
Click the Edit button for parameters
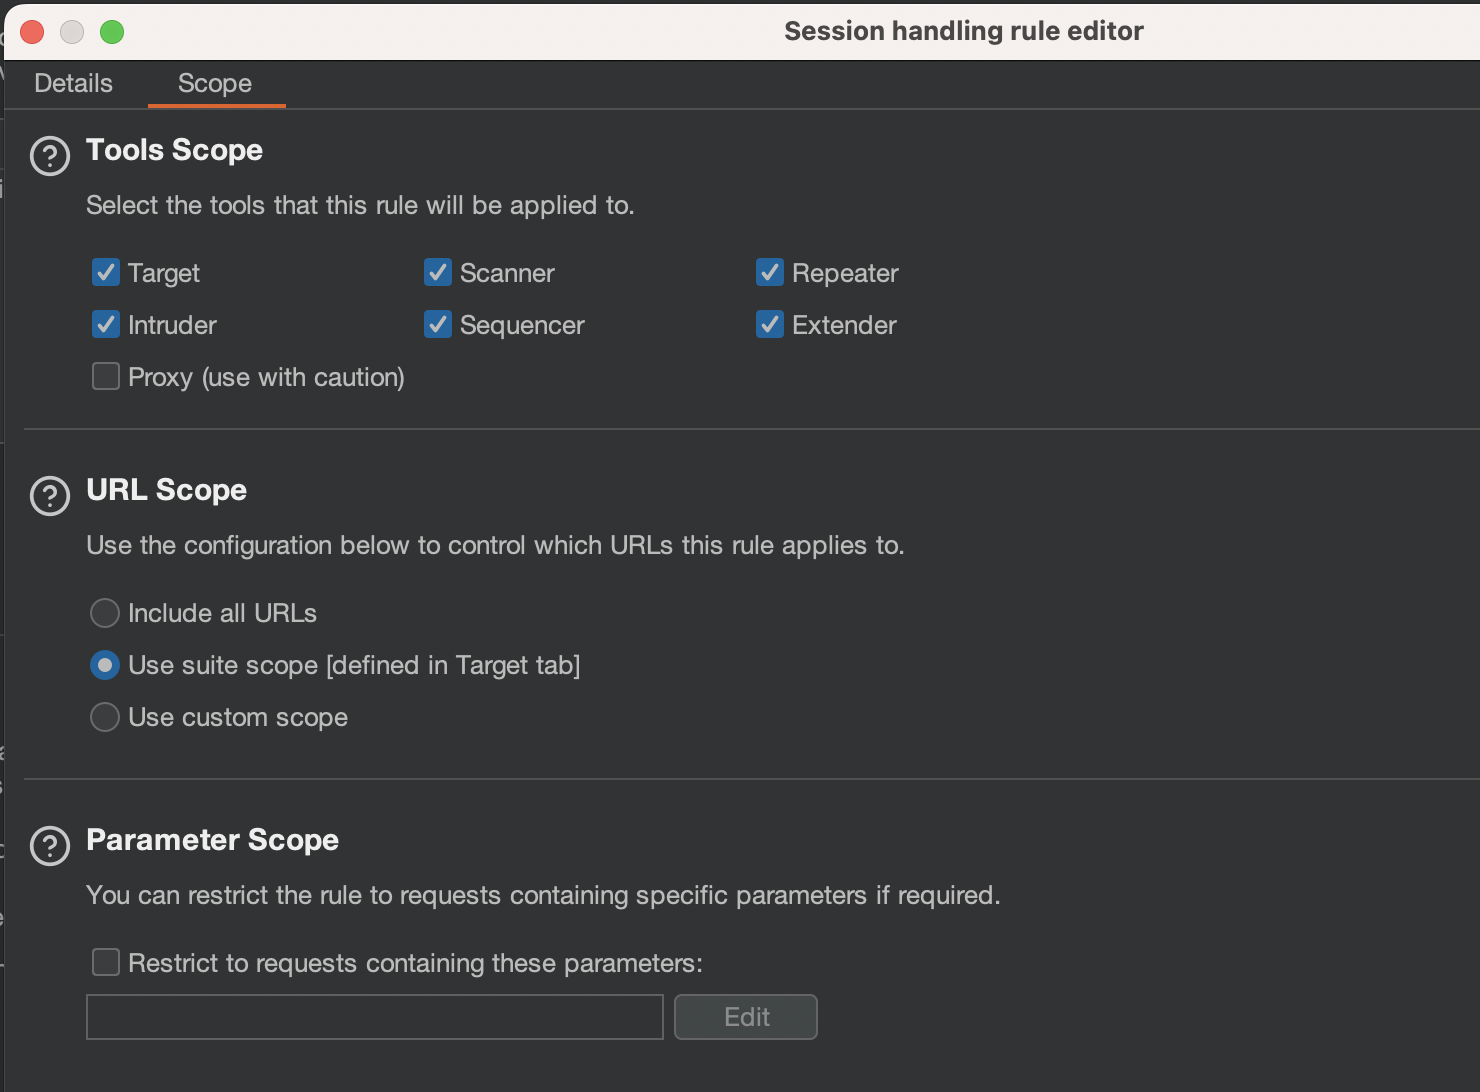[x=746, y=1017]
